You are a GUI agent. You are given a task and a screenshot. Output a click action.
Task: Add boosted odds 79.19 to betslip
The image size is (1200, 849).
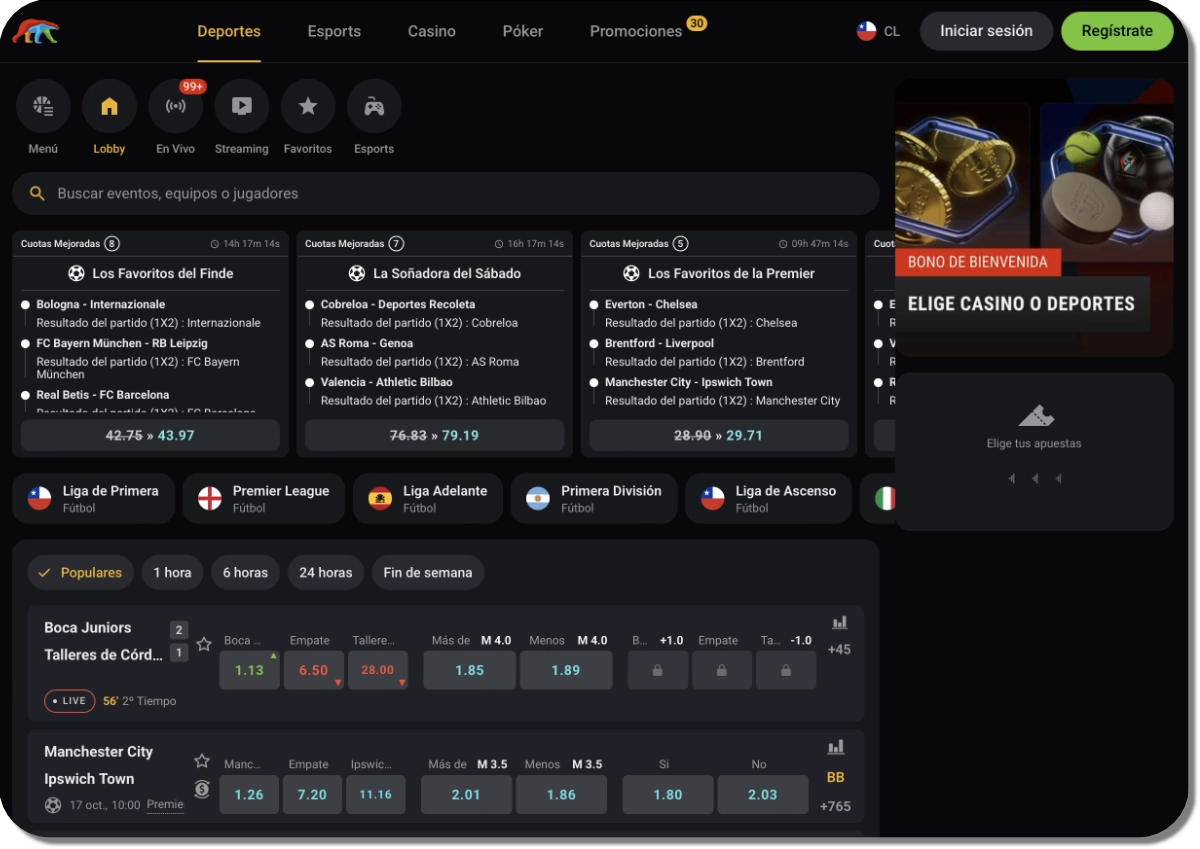coord(434,435)
